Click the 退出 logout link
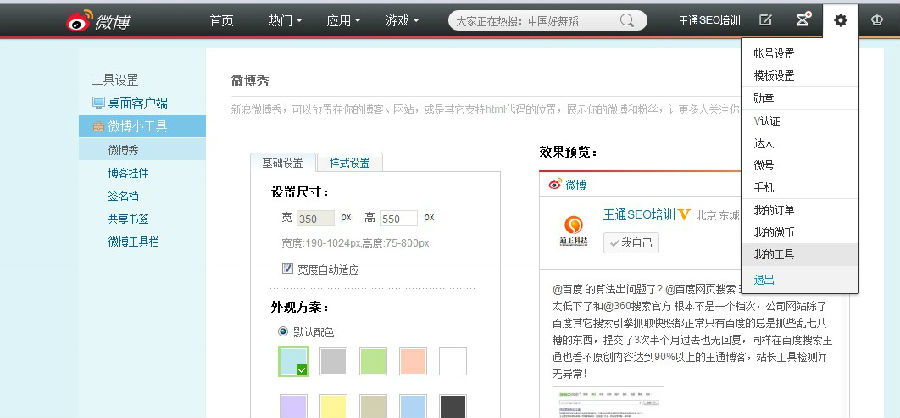The image size is (900, 418). 763,280
